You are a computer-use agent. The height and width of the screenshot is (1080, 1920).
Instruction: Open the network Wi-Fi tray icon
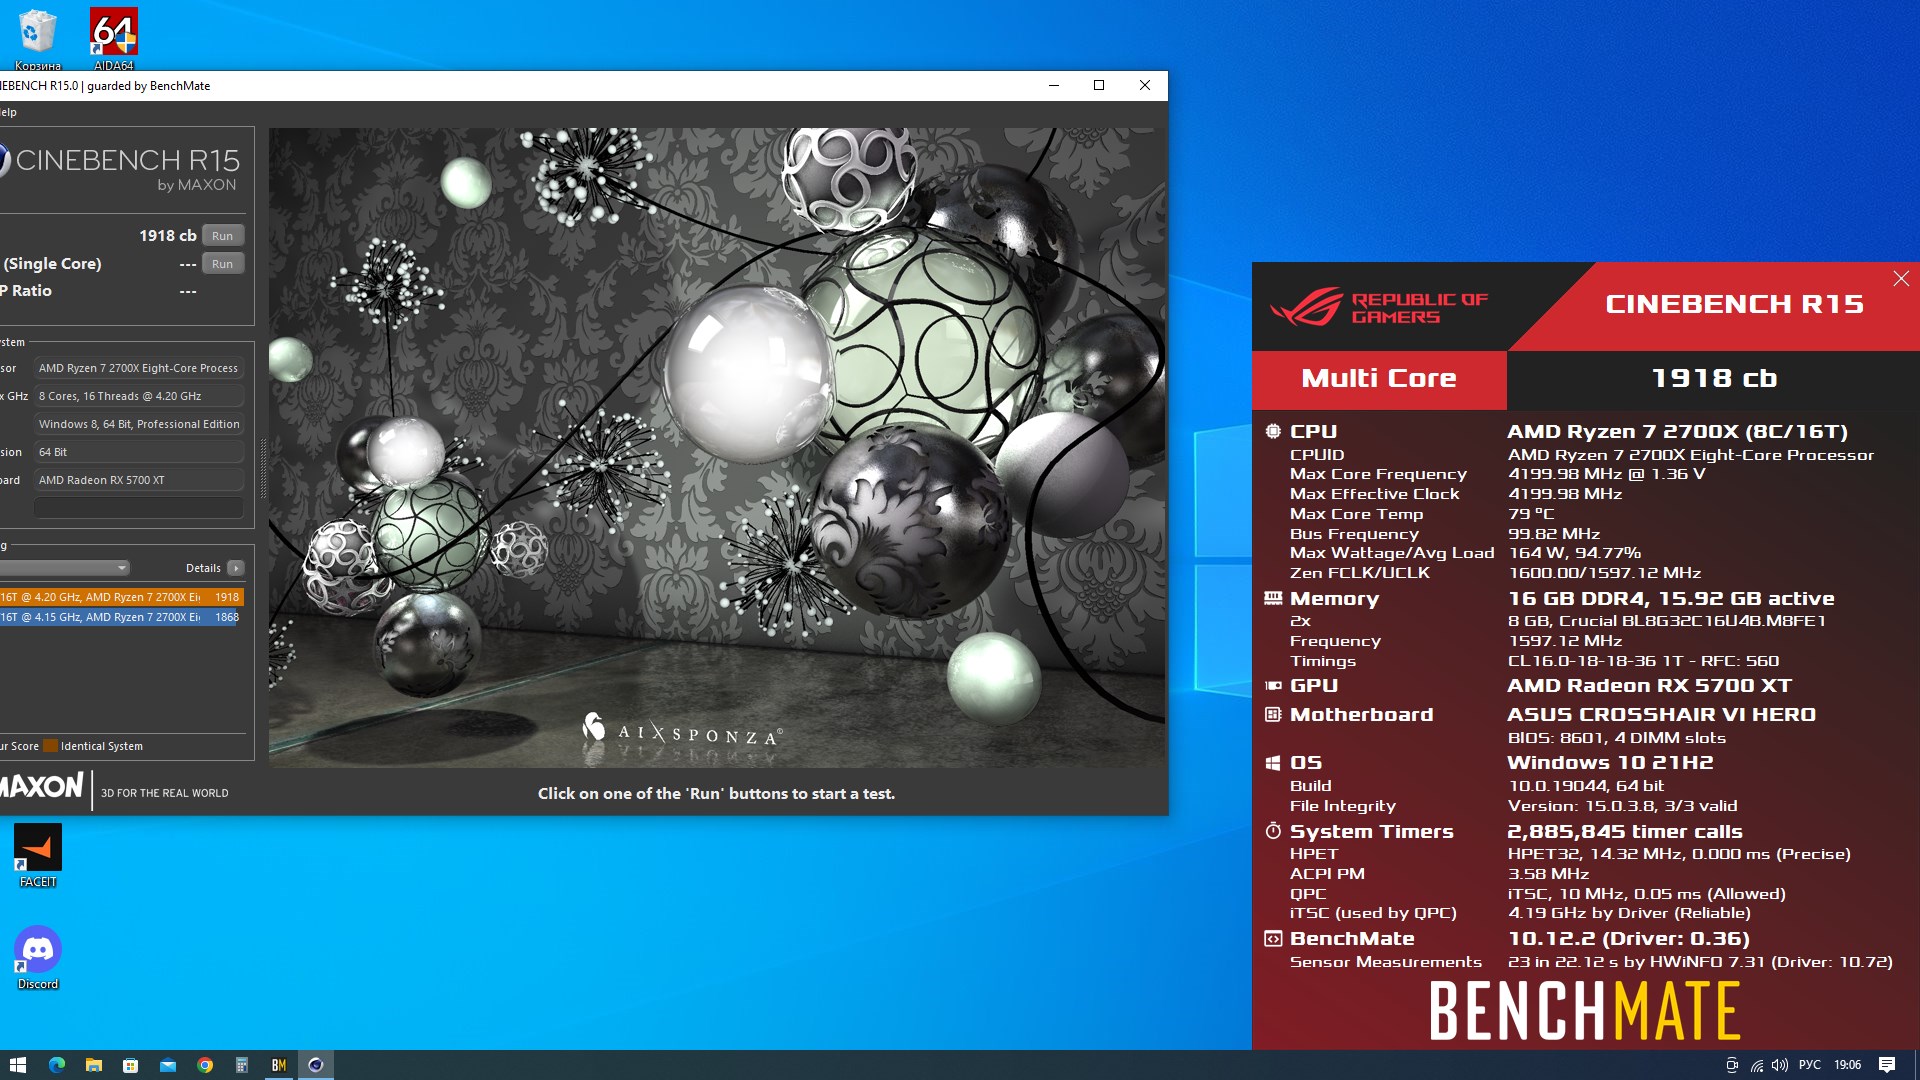pos(1756,1065)
